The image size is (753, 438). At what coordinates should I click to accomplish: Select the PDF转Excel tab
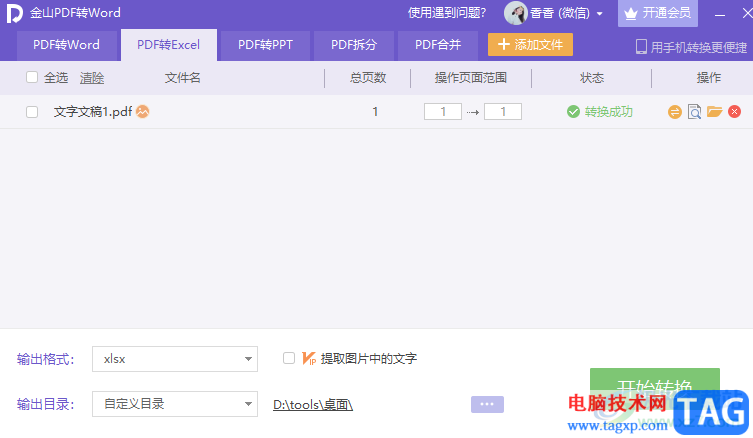coord(169,45)
